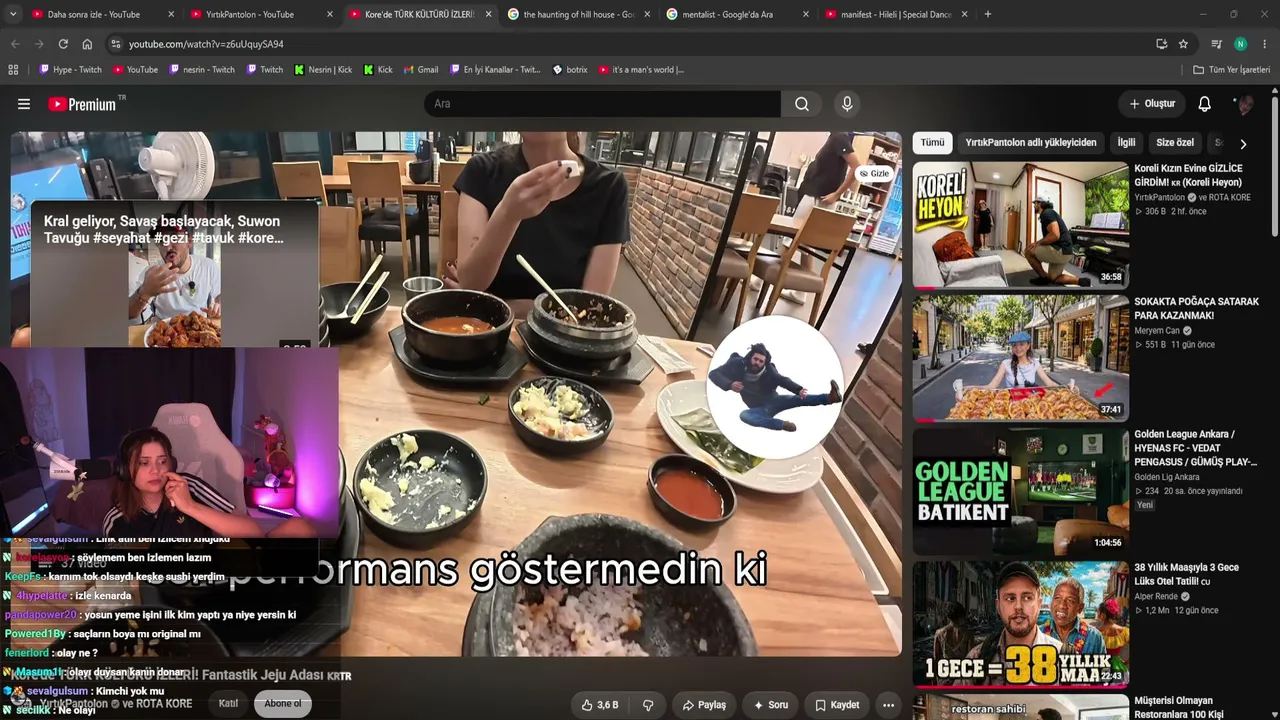
Task: Open the 'SOKAKTA POĞAÇA SATARAK' video thumbnail
Action: point(1021,358)
